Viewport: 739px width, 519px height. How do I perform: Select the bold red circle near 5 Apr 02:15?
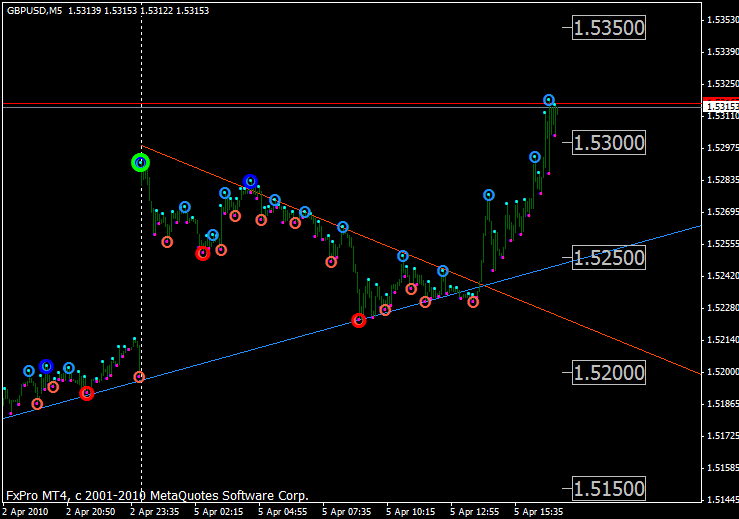tap(203, 253)
